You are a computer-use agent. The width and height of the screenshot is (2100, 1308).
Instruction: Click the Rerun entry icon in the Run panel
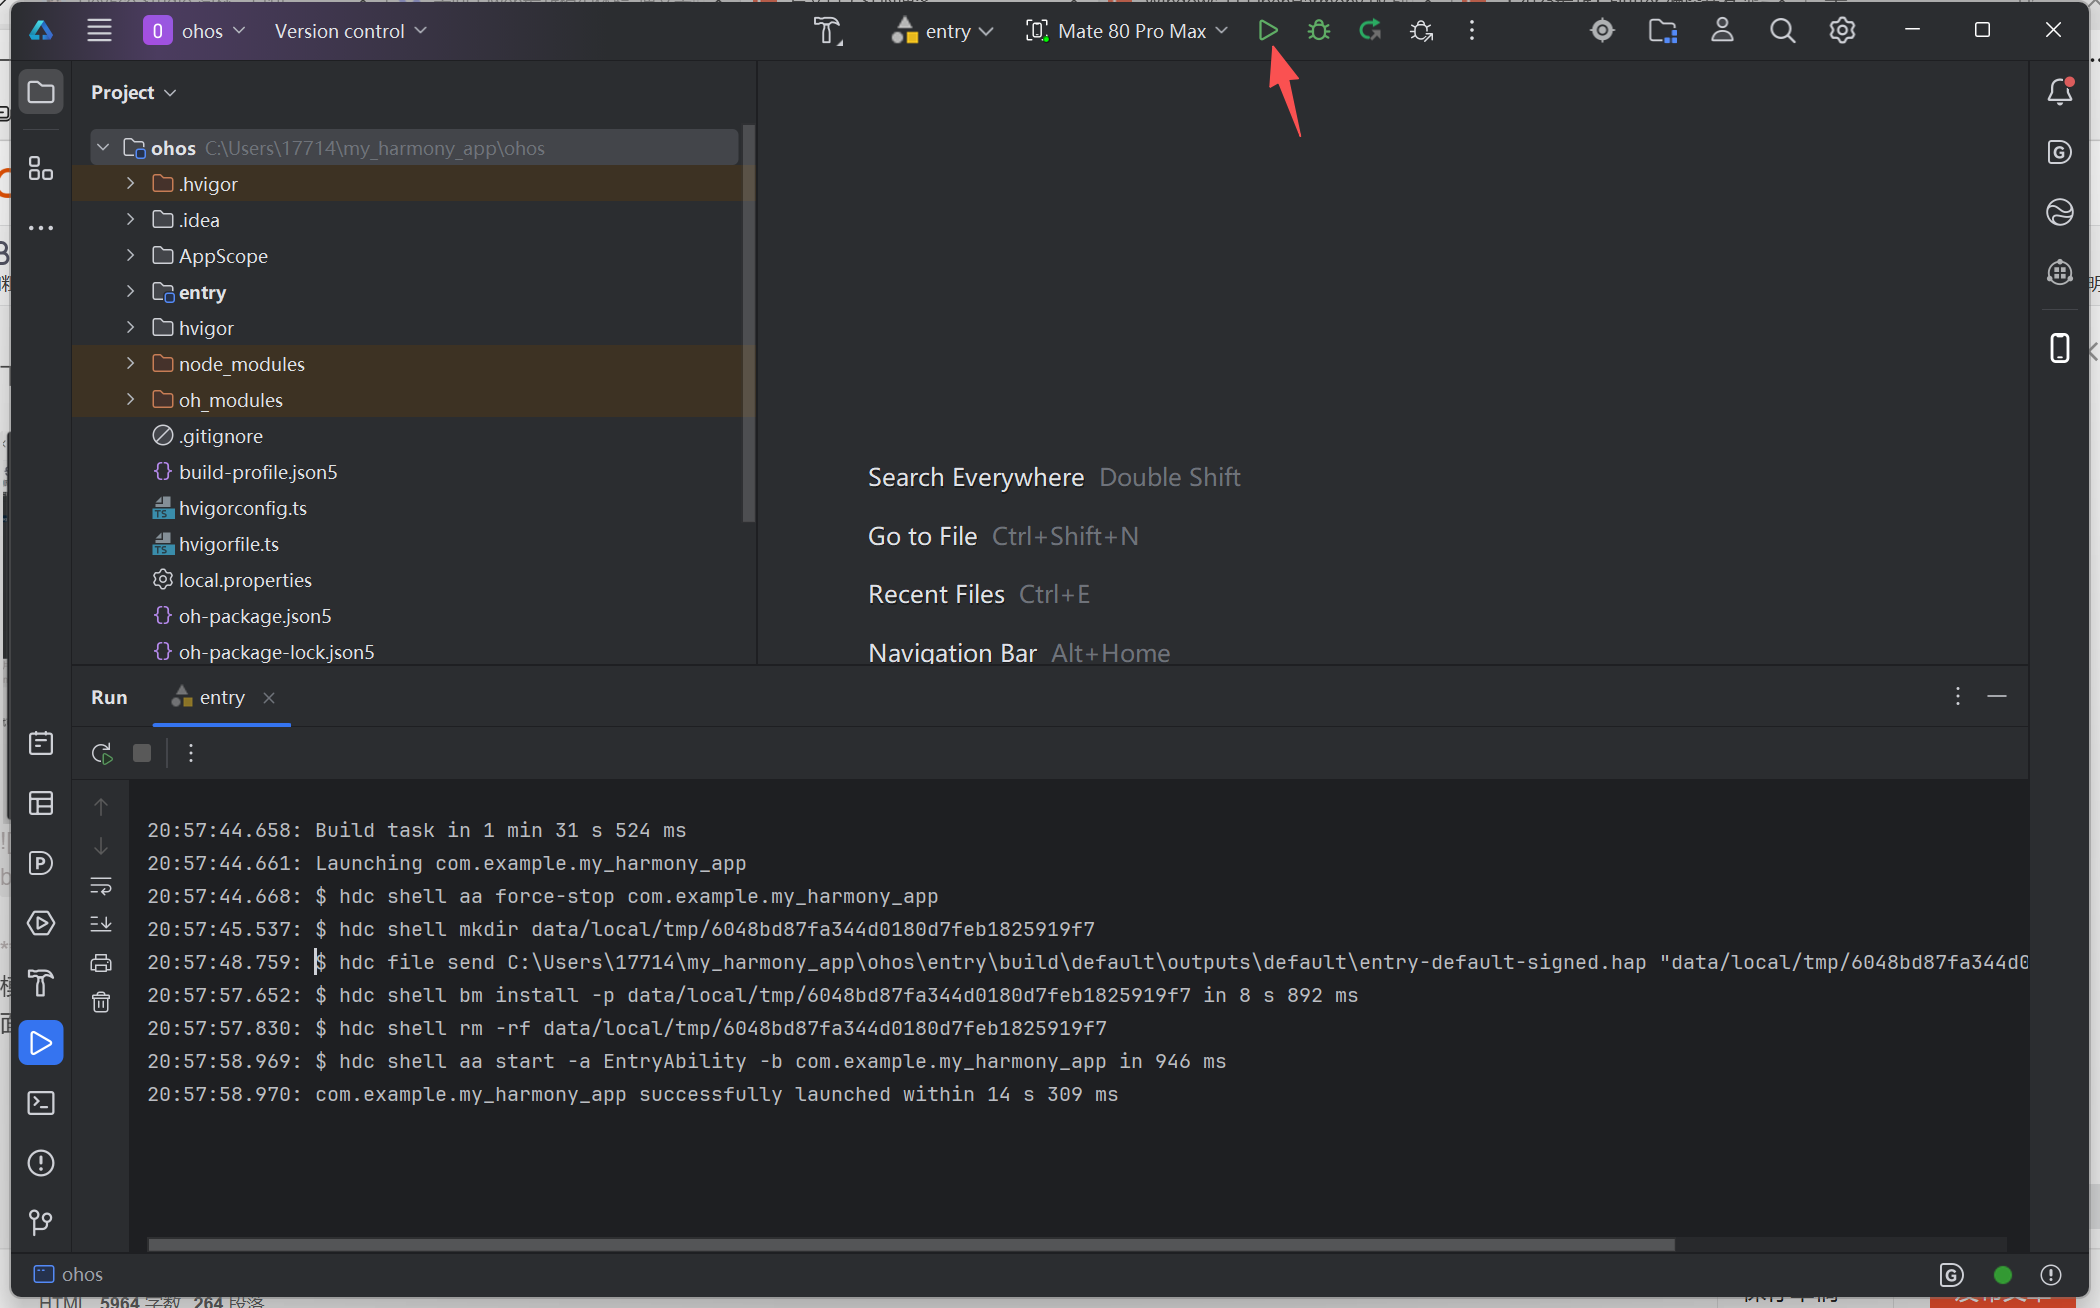101,753
